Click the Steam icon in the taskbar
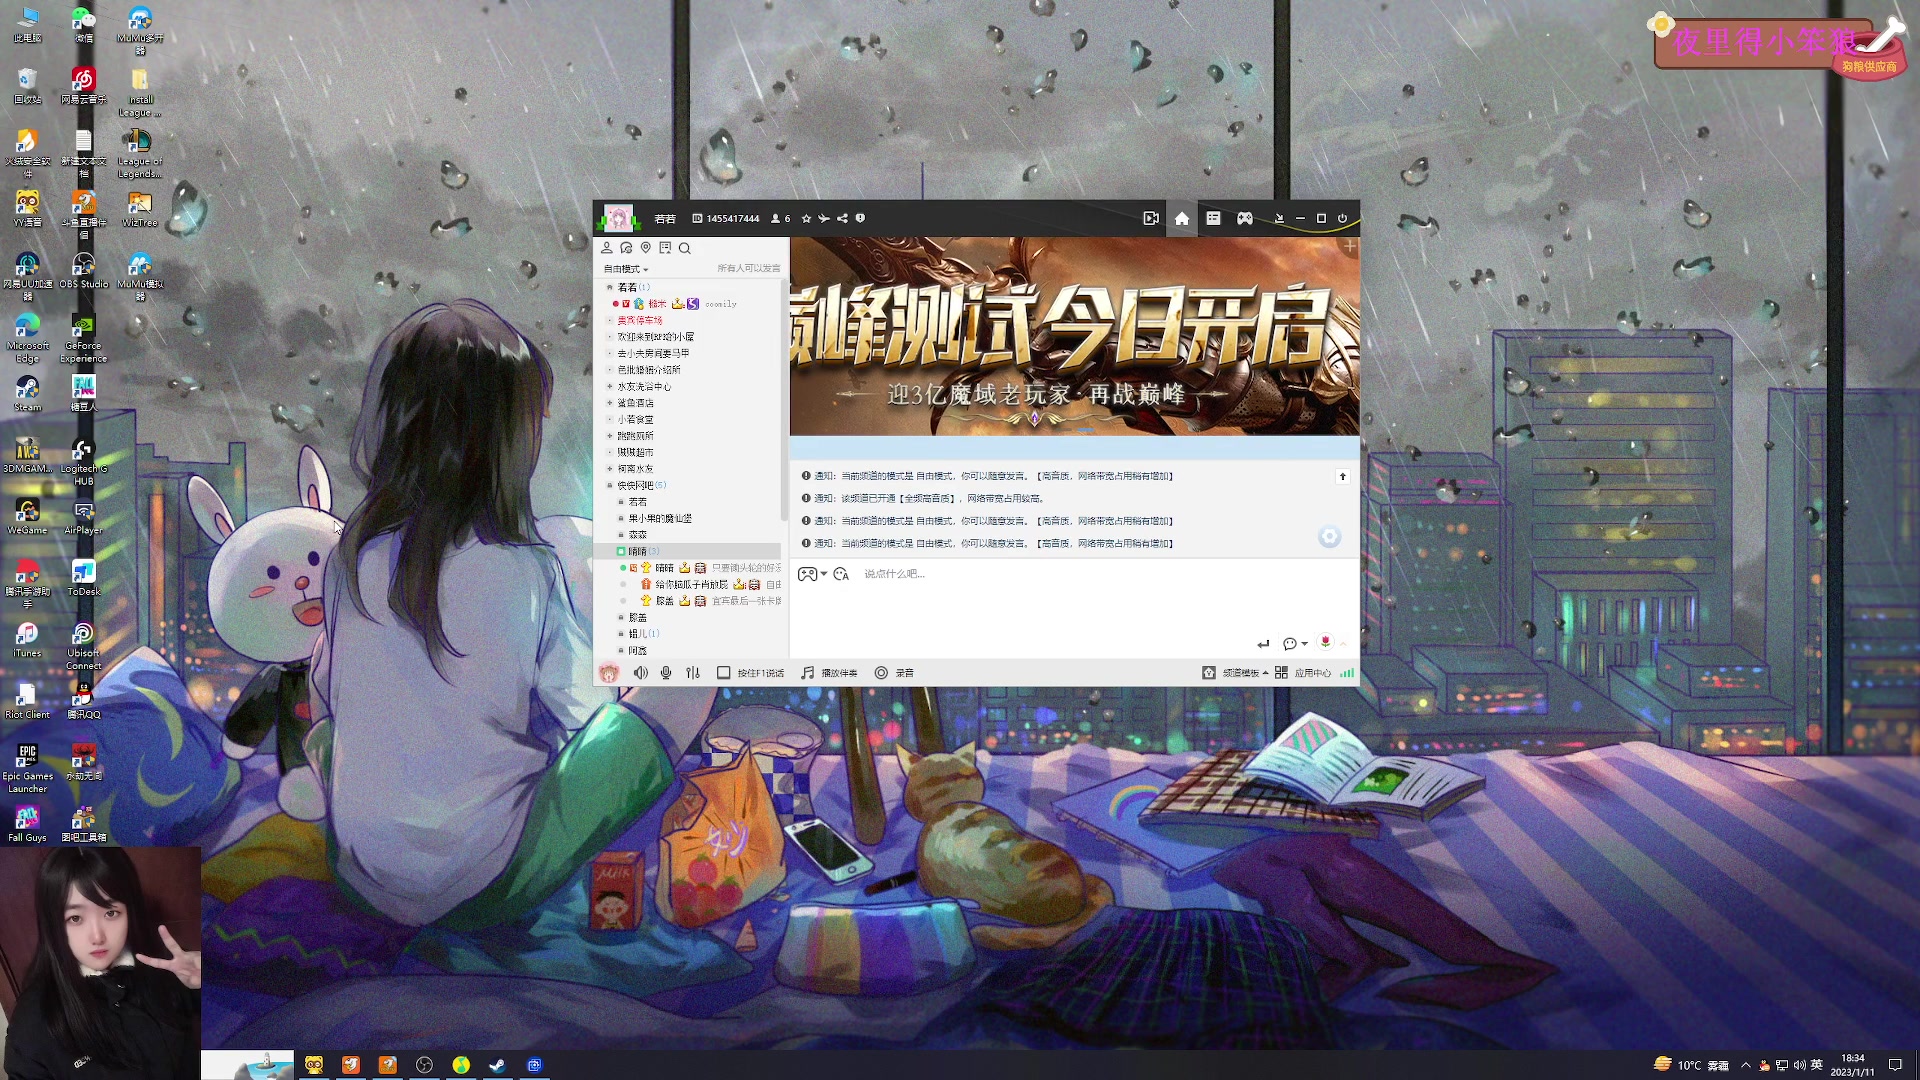1920x1080 pixels. [497, 1065]
